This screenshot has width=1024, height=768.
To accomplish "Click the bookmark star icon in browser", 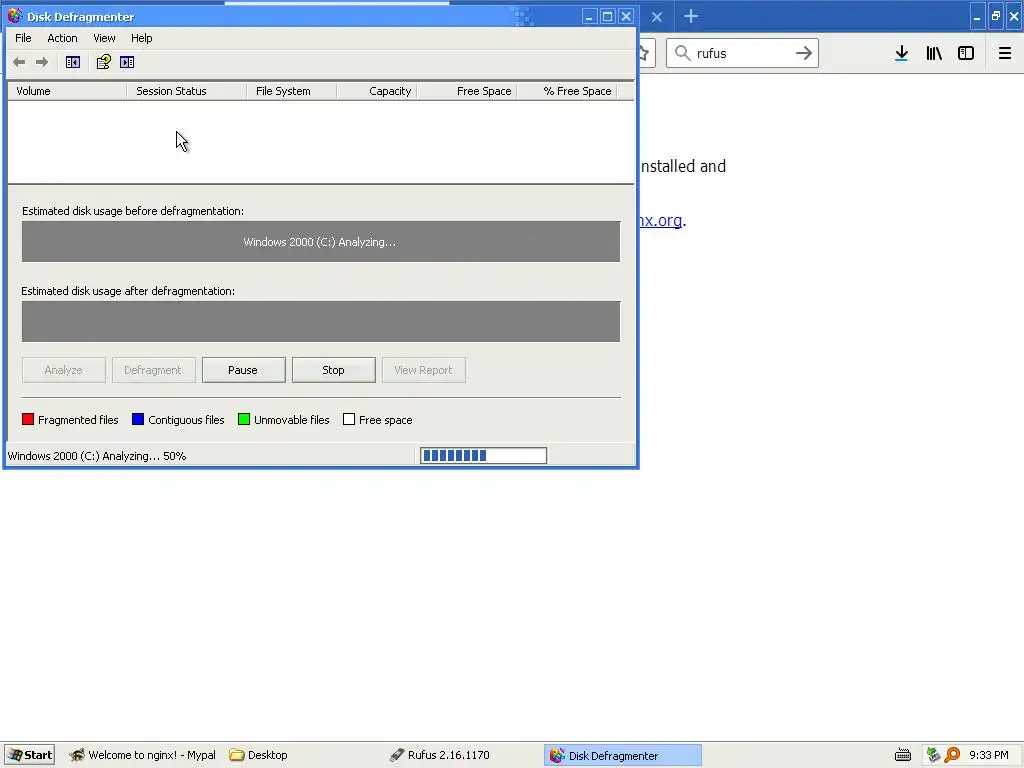I will [644, 53].
